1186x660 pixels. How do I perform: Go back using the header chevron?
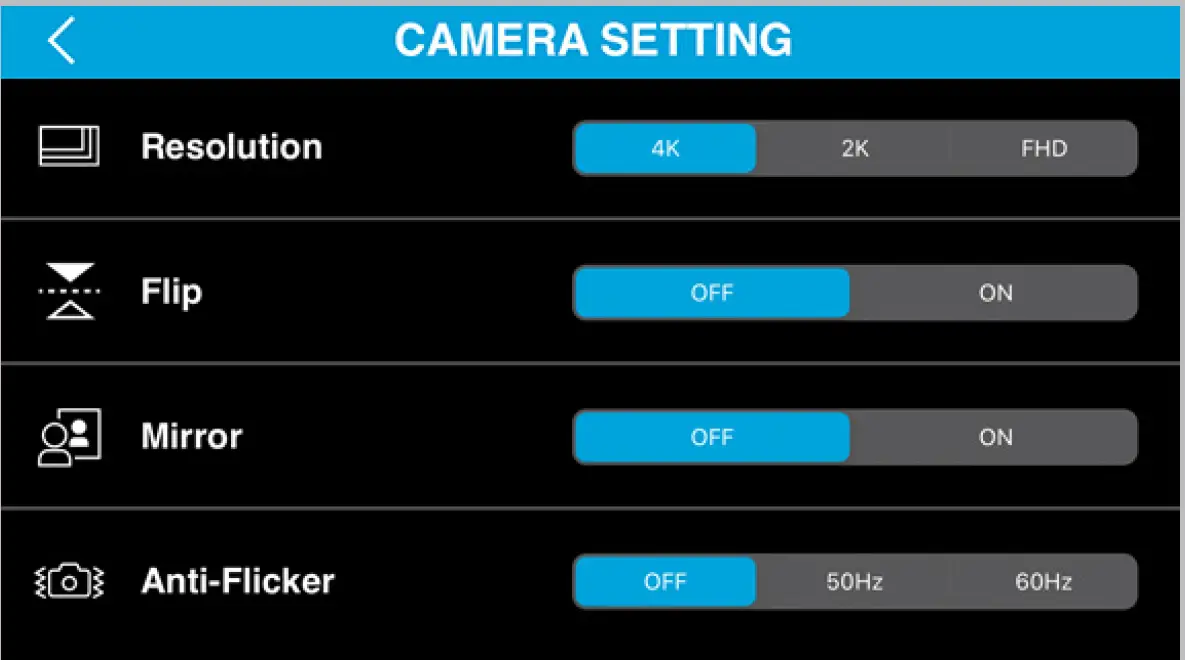[62, 41]
